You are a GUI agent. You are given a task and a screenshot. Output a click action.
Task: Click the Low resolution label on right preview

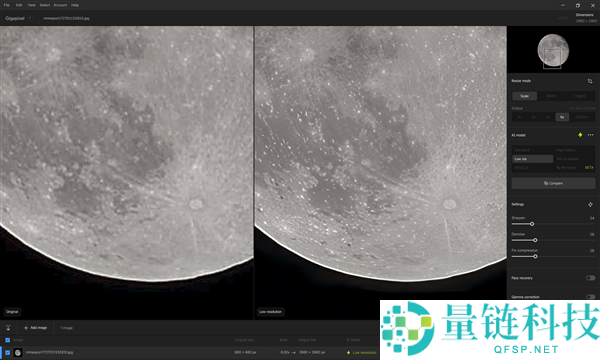[x=270, y=312]
